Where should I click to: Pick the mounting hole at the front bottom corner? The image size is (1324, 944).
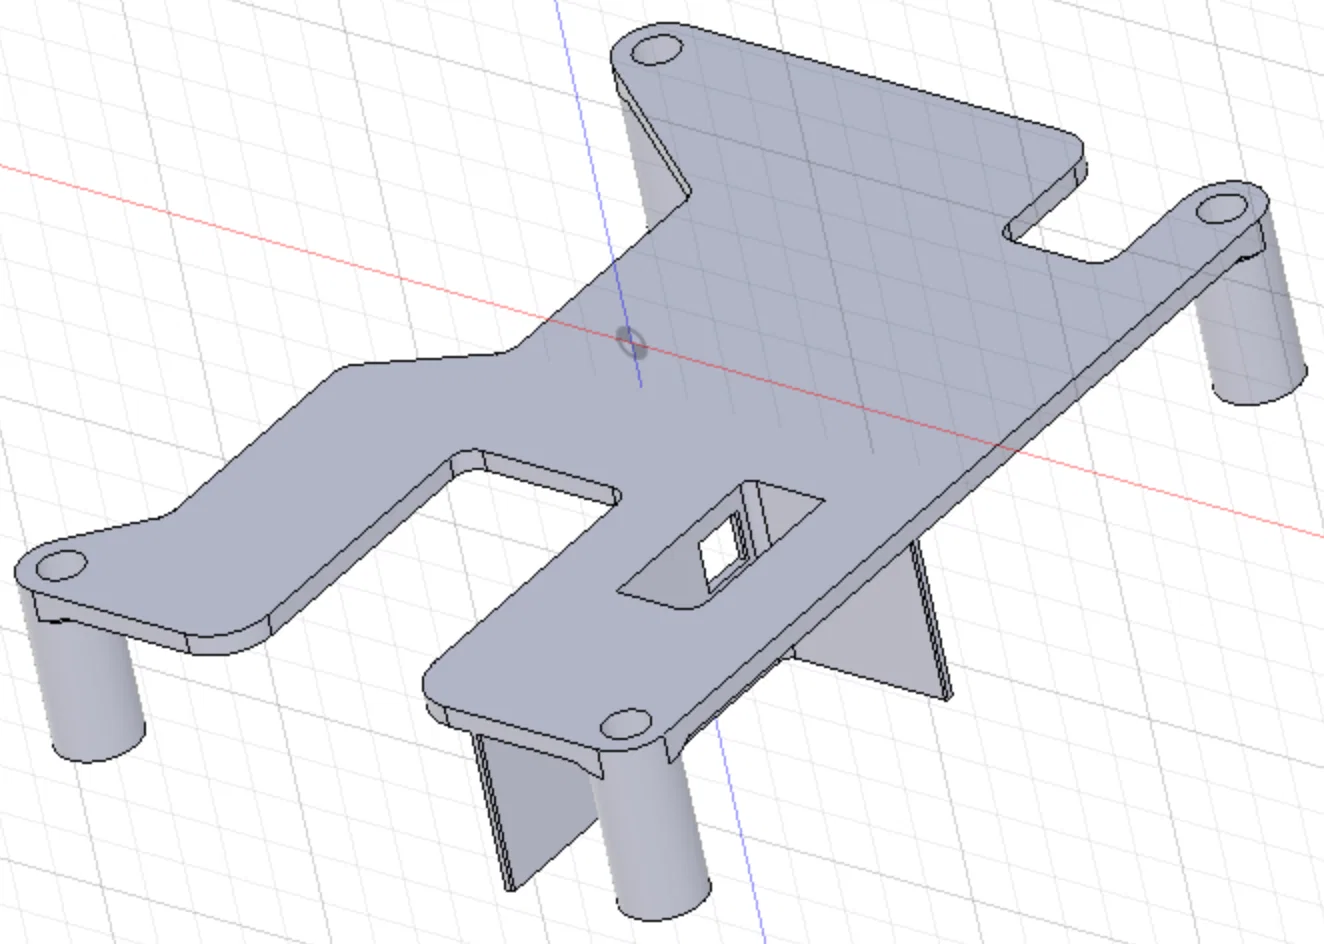click(628, 724)
